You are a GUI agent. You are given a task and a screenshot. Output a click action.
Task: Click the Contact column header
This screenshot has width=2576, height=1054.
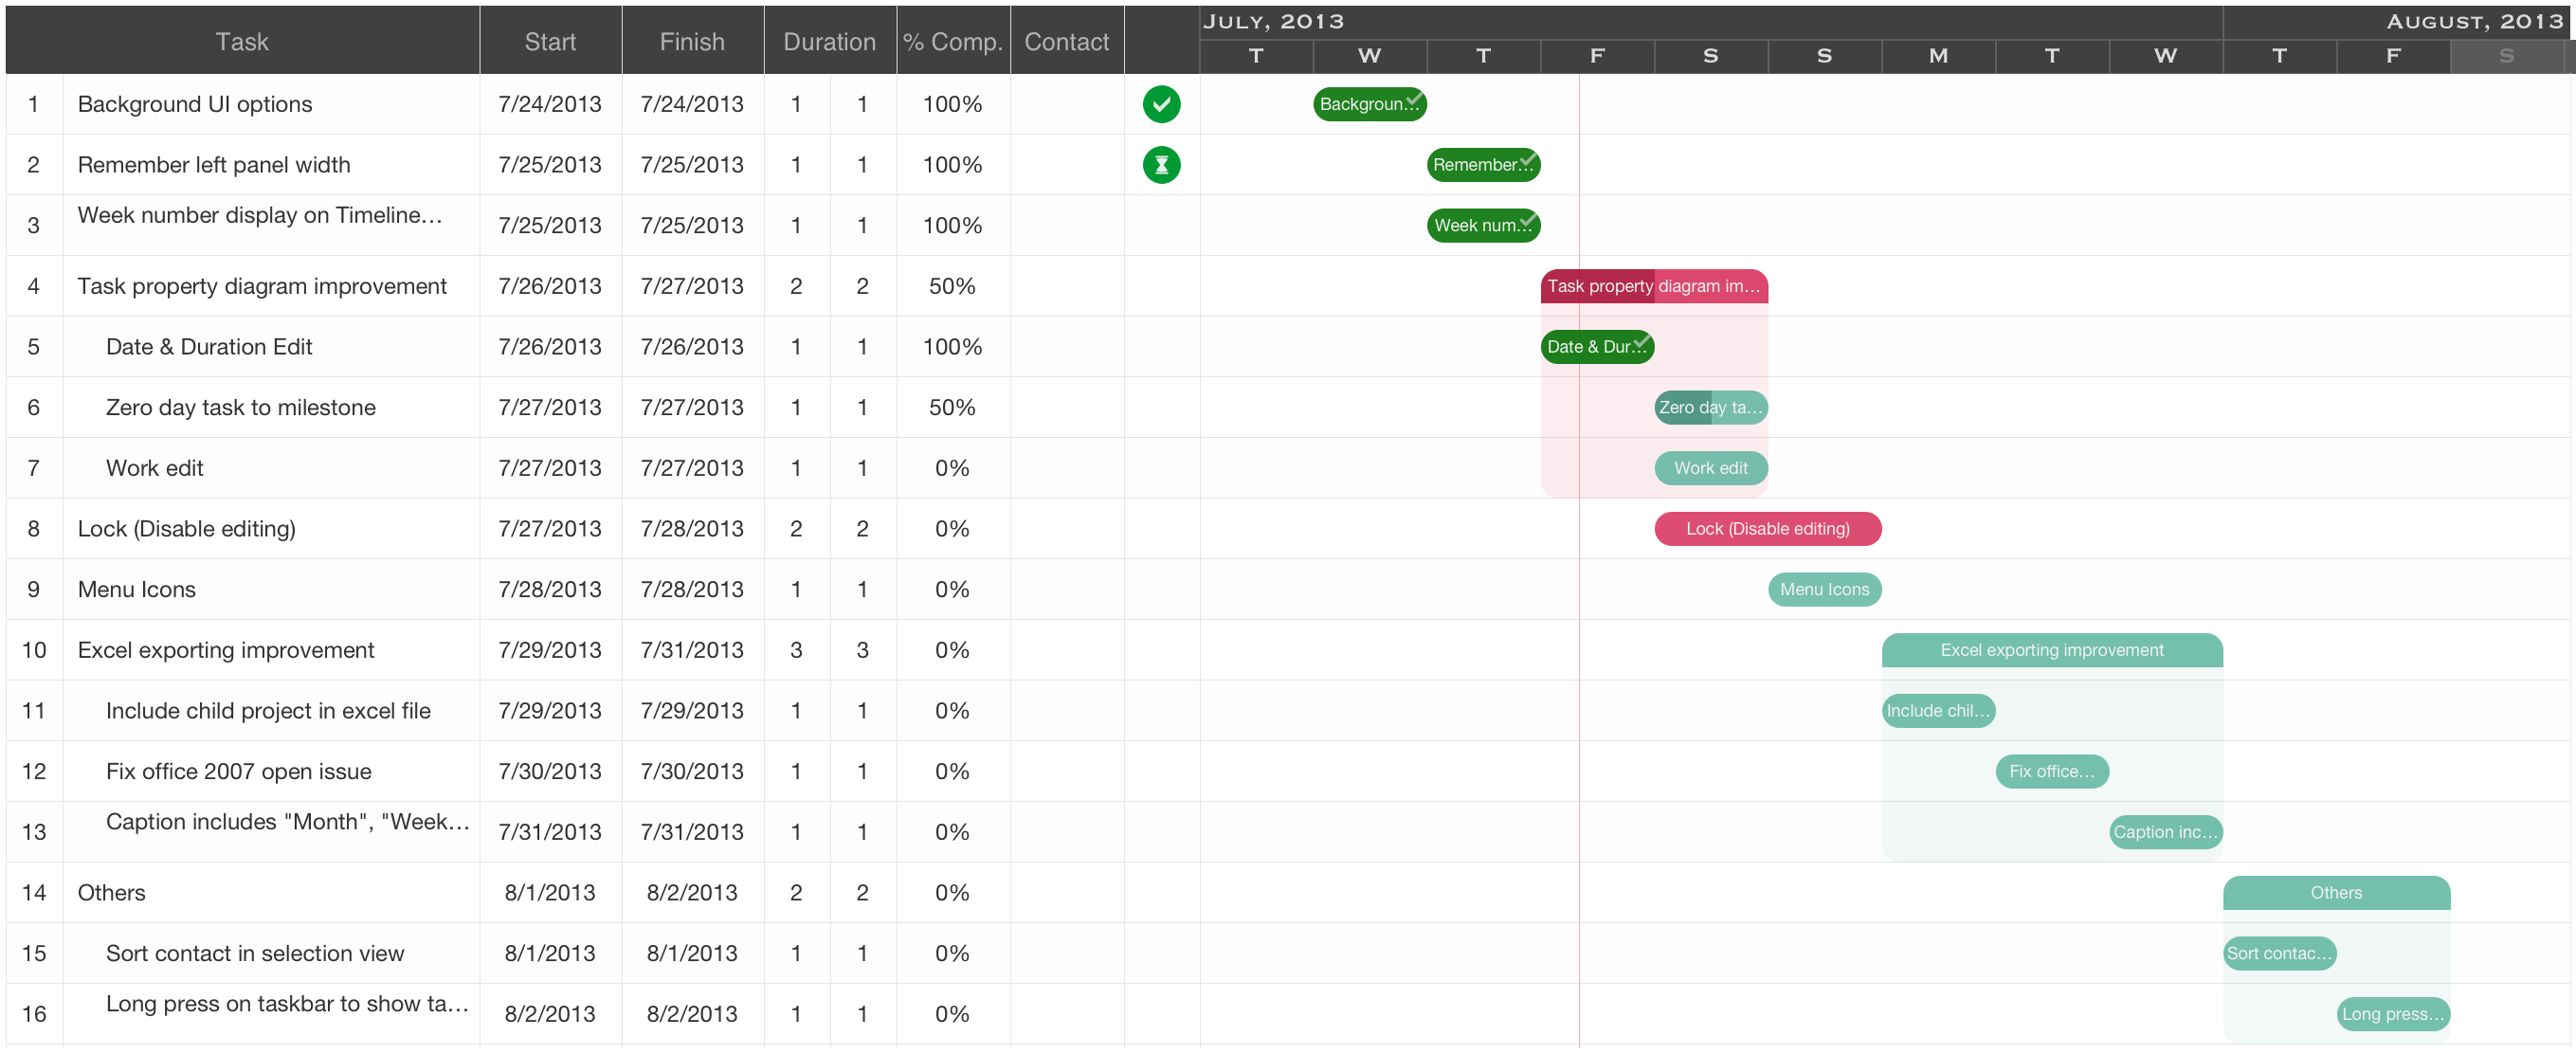coord(1066,41)
